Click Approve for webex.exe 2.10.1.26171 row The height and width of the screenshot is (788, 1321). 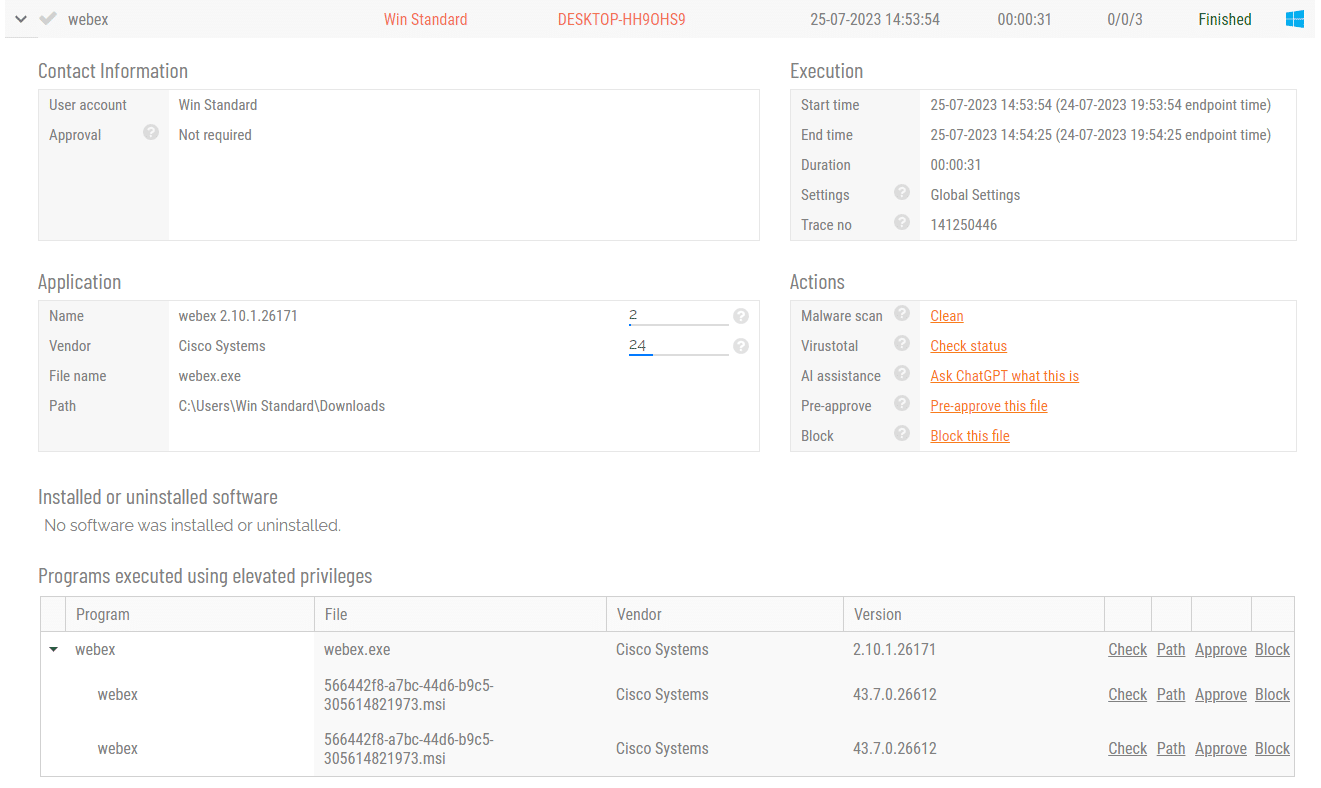point(1221,650)
